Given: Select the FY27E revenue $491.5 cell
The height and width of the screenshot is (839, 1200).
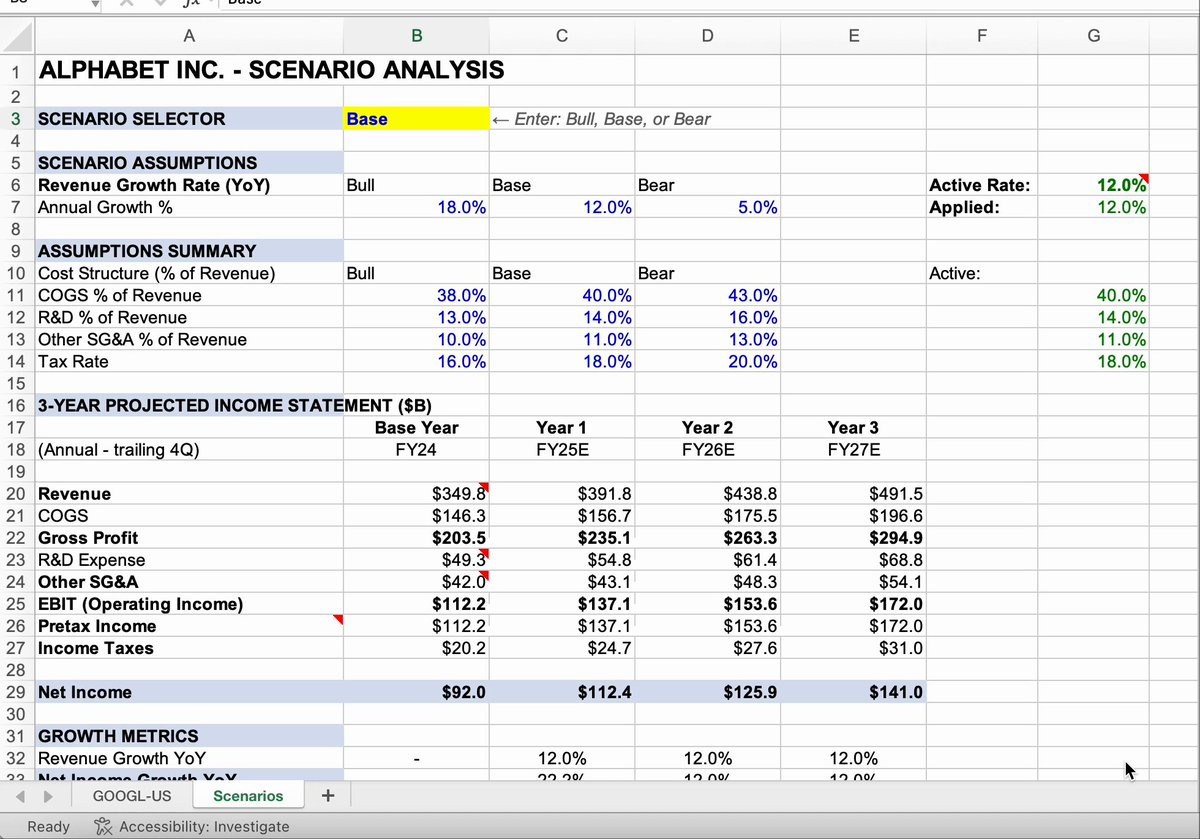Looking at the screenshot, I should (853, 493).
